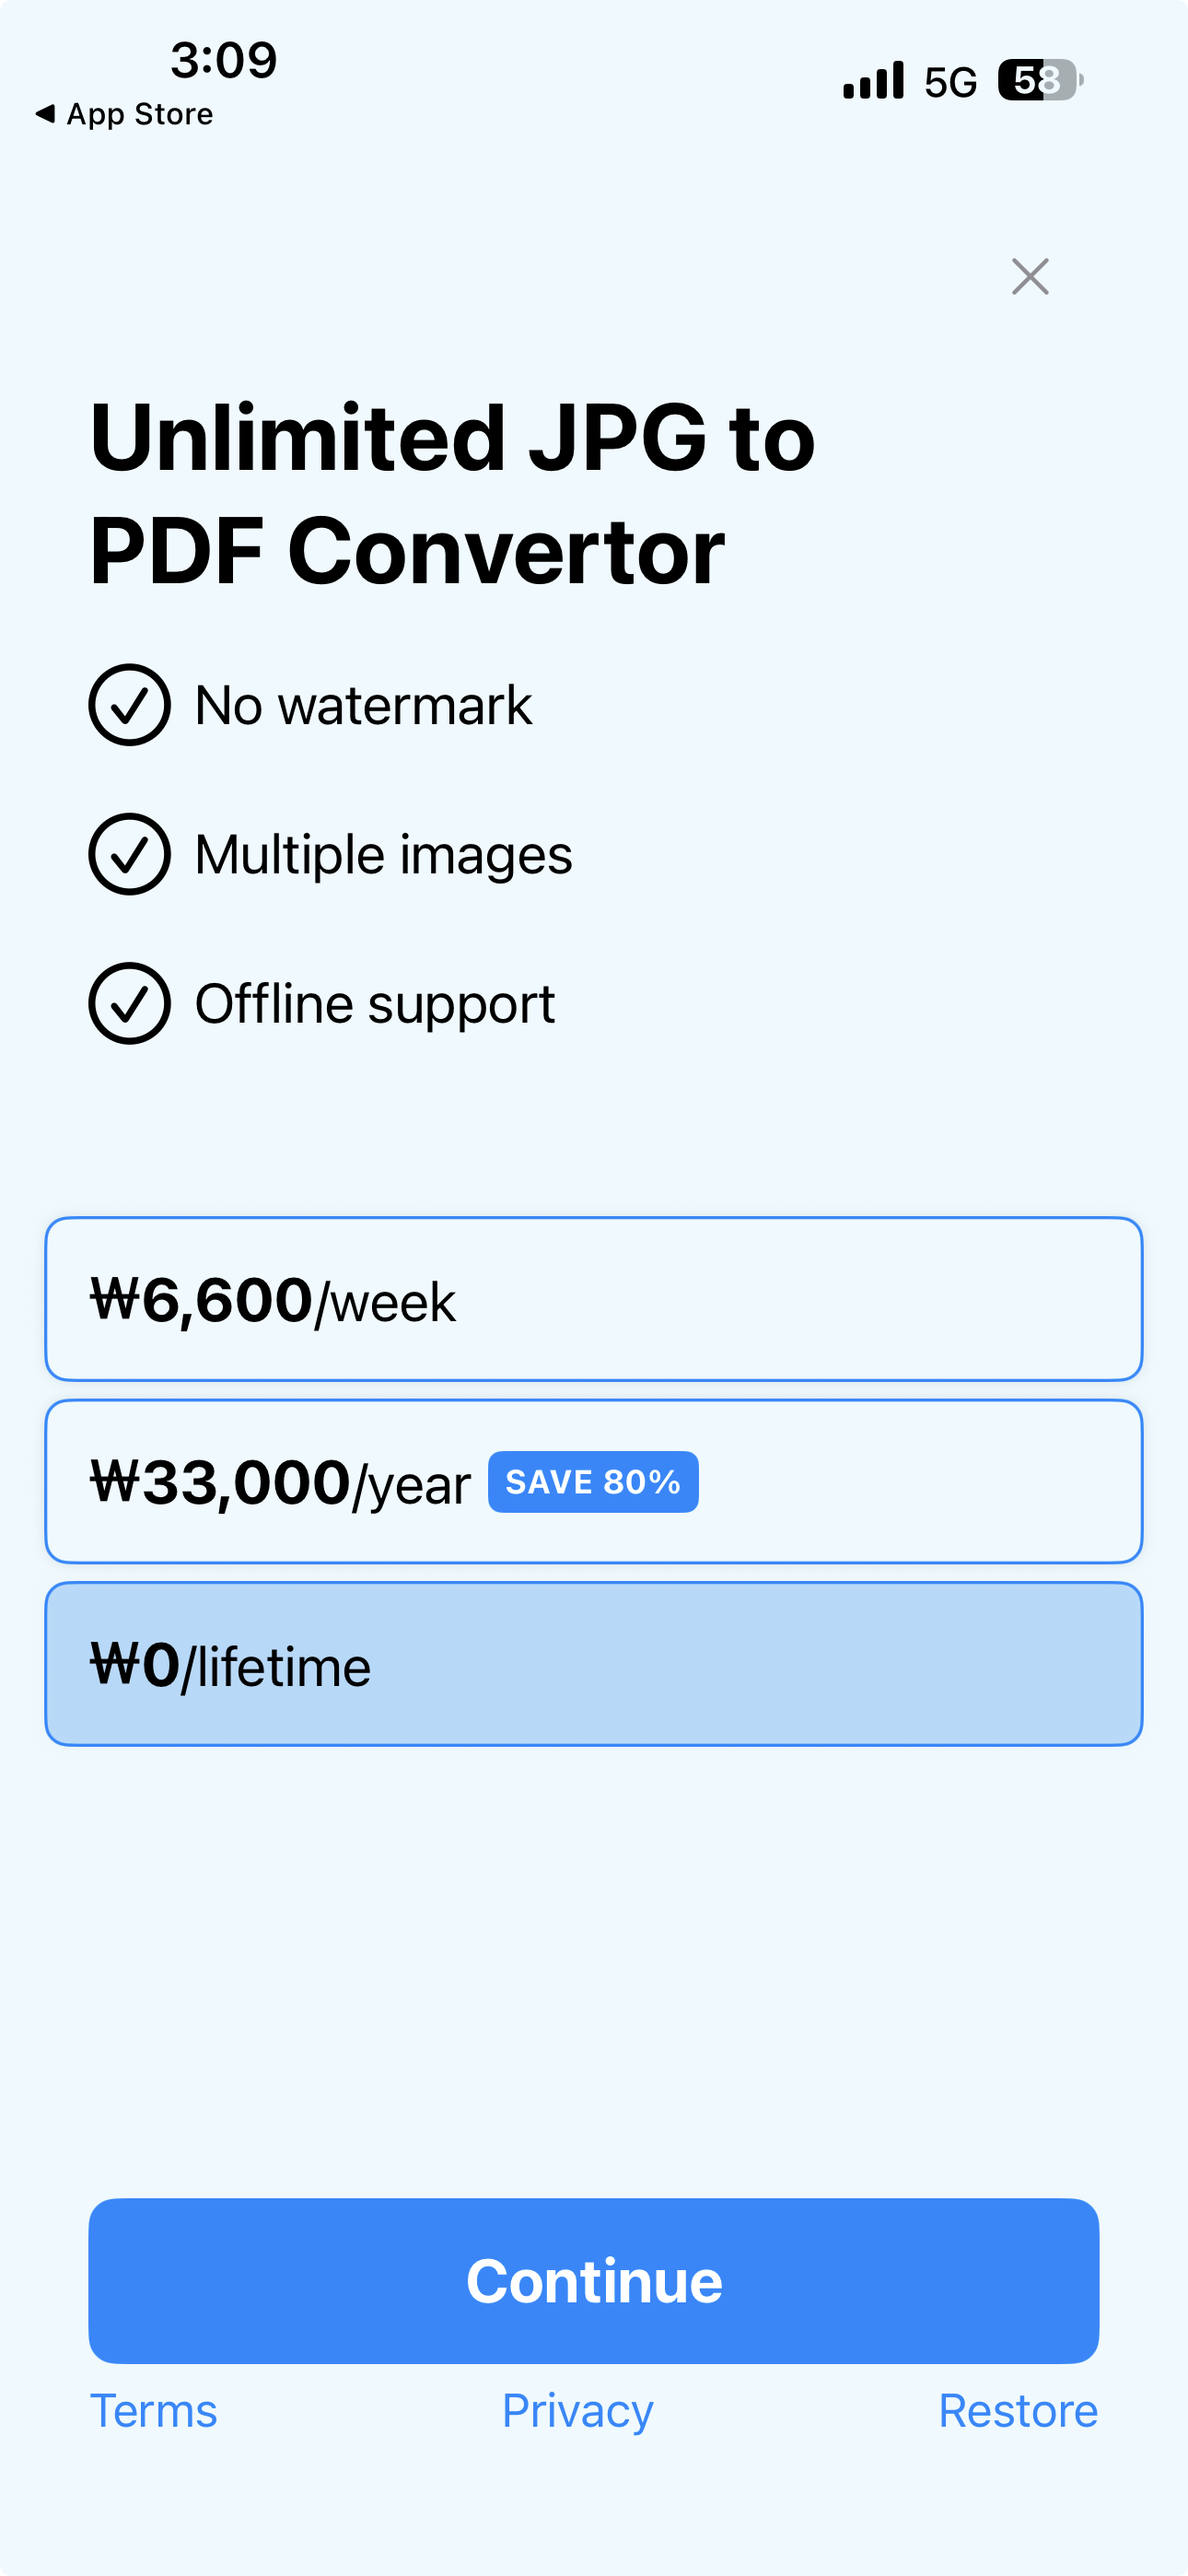Tap Restore to restore purchases
Viewport: 1188px width, 2576px height.
pyautogui.click(x=1018, y=2411)
